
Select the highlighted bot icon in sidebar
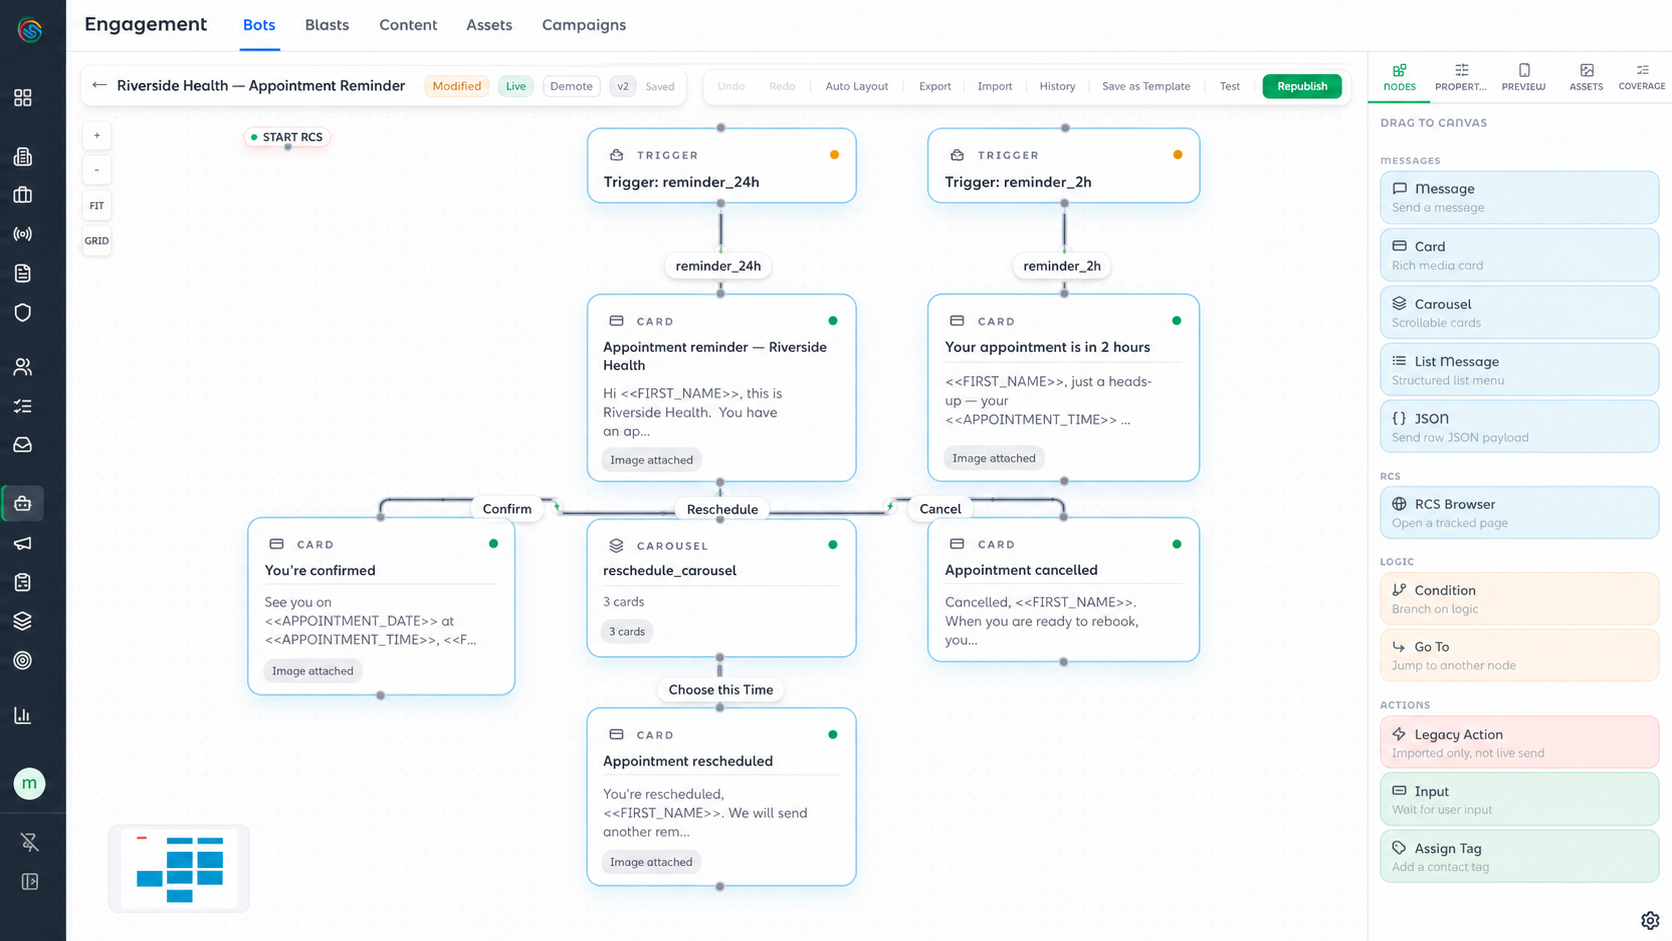pos(22,503)
